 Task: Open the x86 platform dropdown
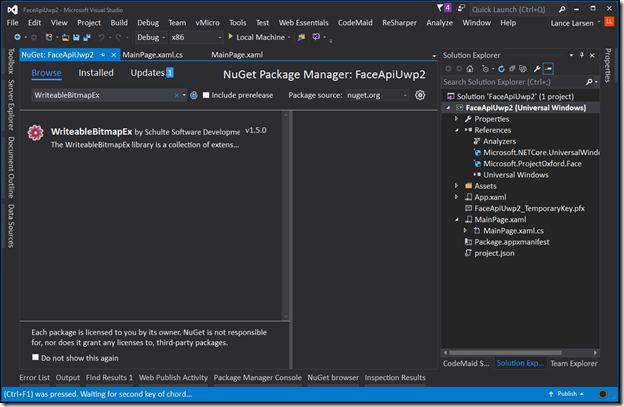click(x=196, y=37)
